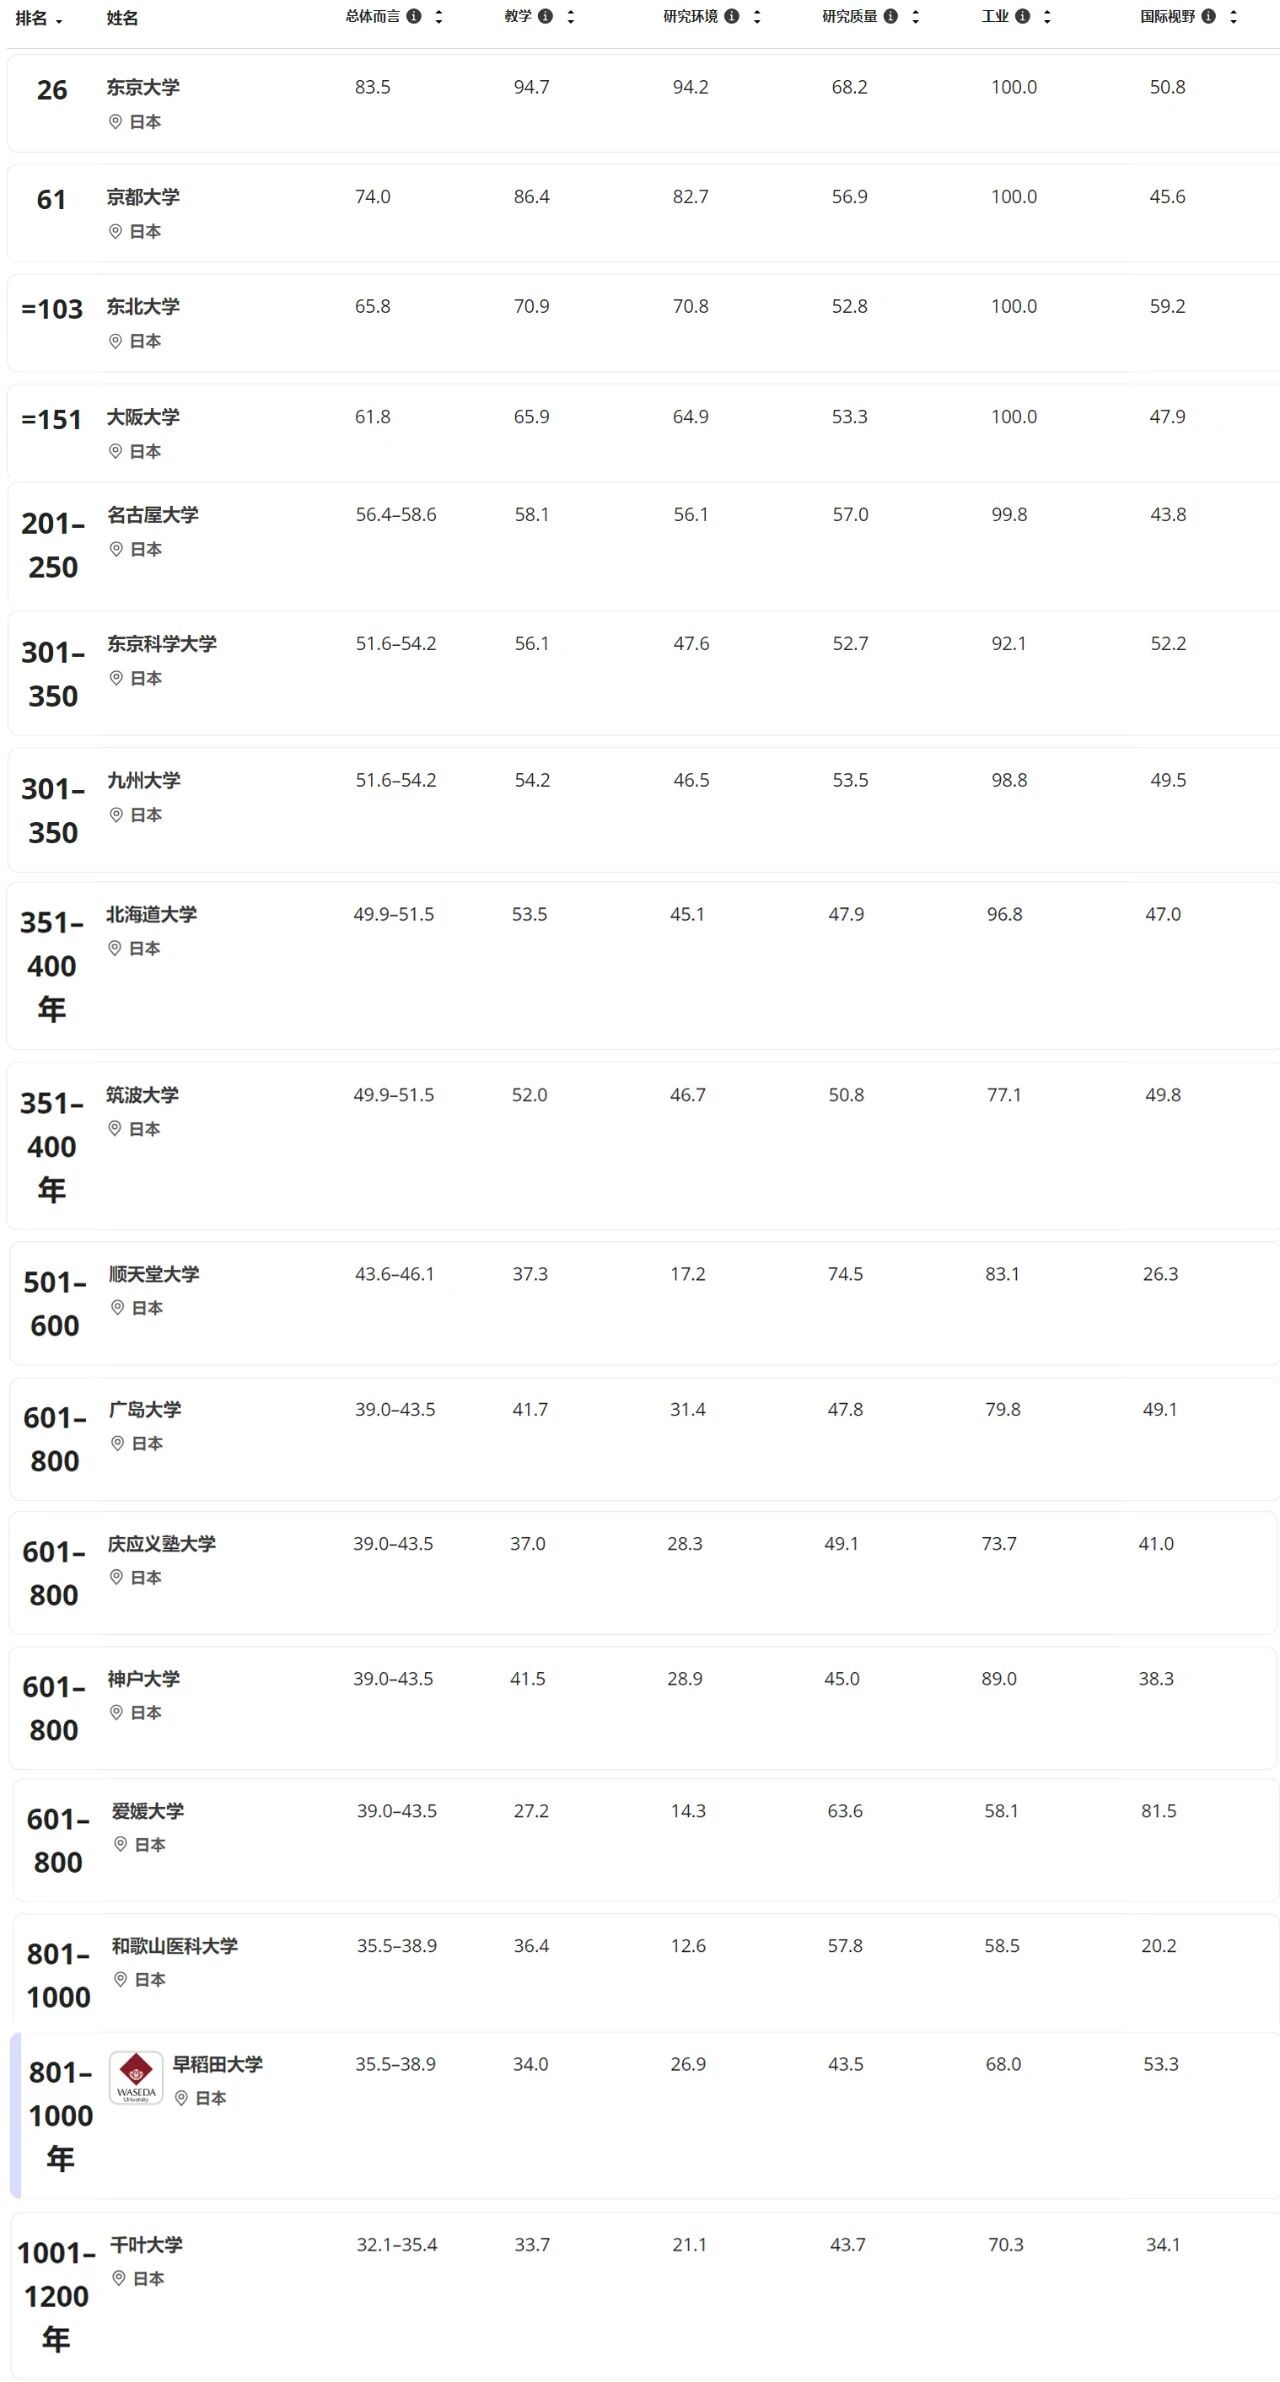Click the location pin under 京都大学
The image size is (1280, 2382).
[115, 231]
